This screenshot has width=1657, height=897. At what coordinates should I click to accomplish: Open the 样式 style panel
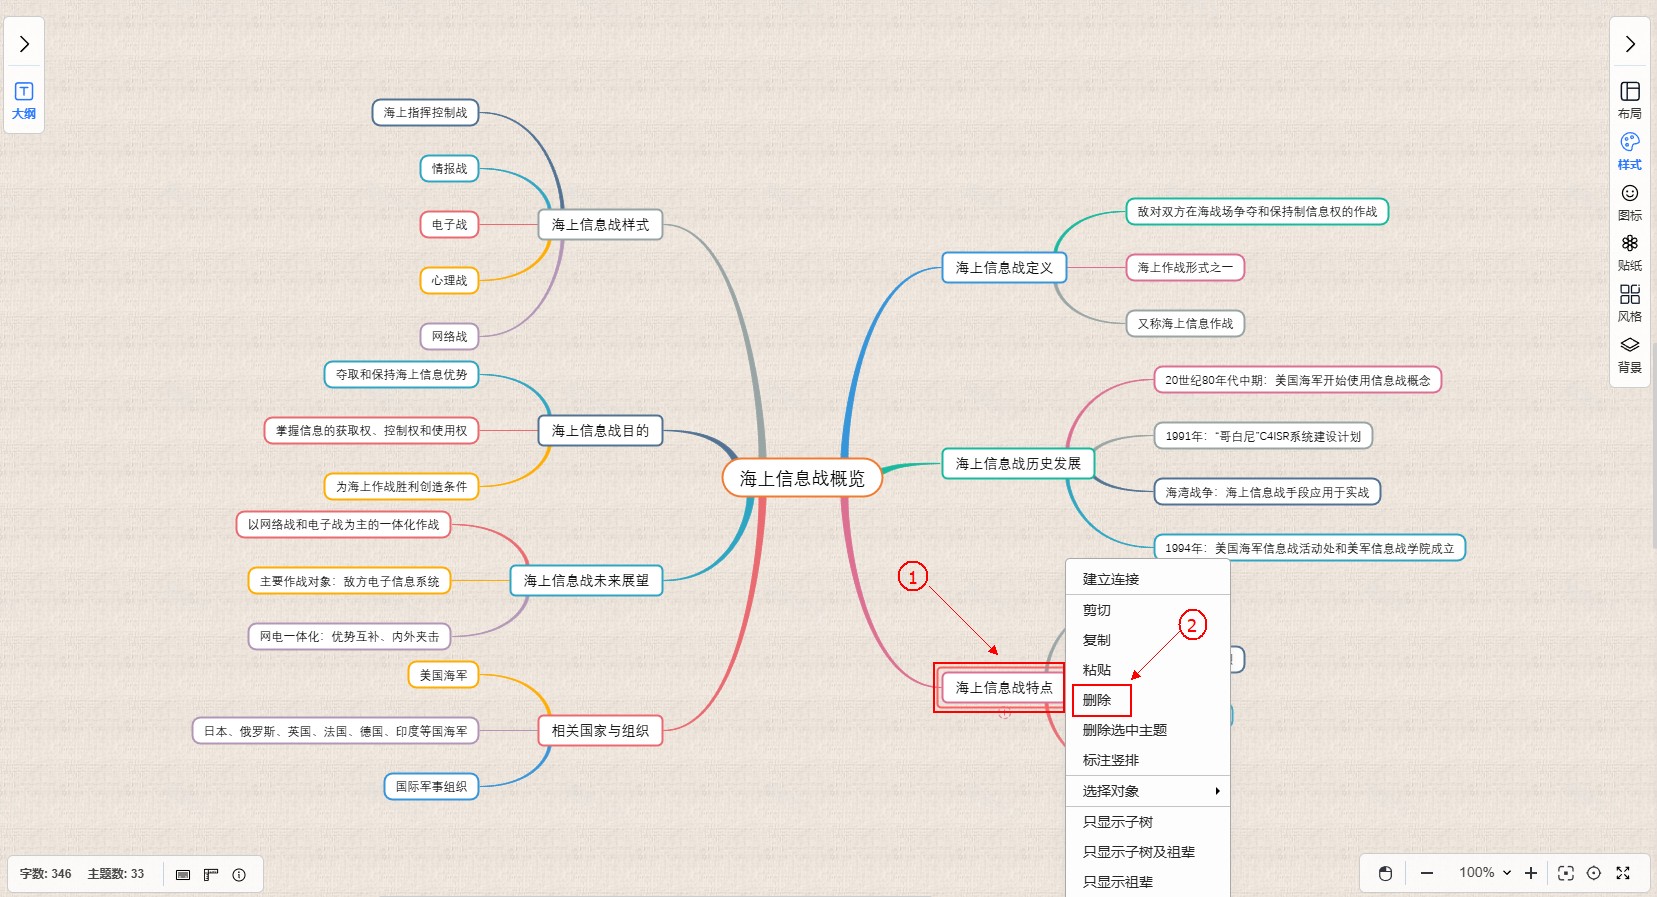[x=1629, y=150]
